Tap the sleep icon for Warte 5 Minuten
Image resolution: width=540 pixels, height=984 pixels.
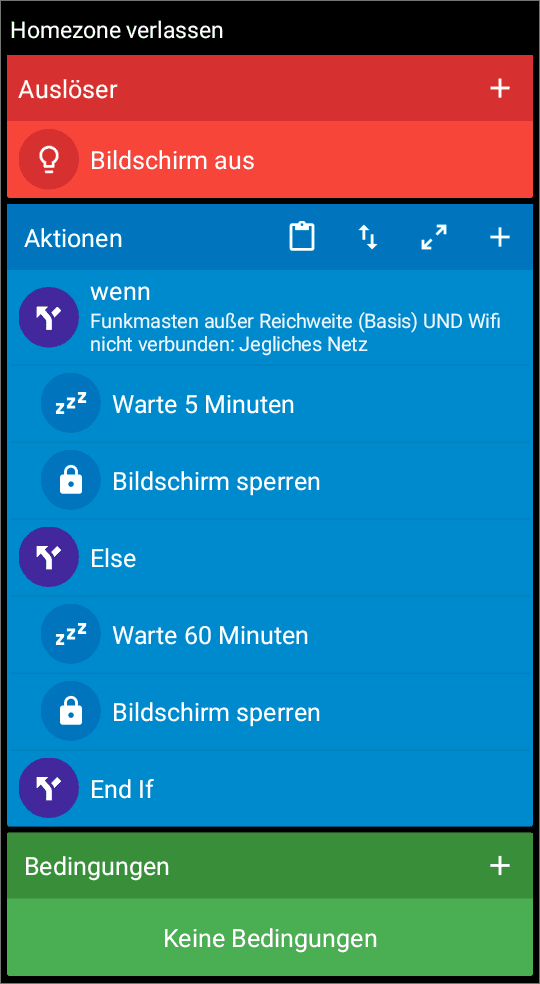(70, 404)
